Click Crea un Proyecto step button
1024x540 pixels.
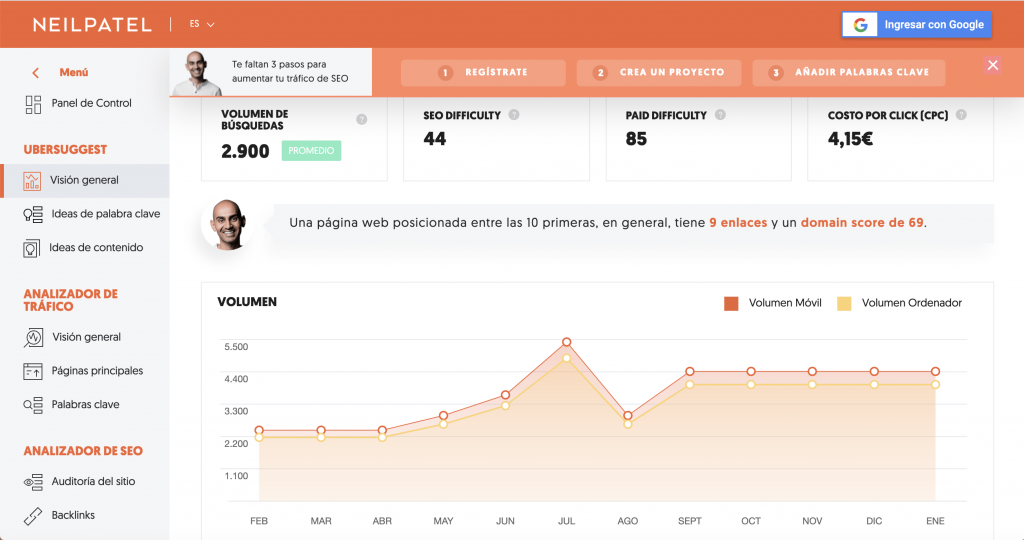coord(659,72)
